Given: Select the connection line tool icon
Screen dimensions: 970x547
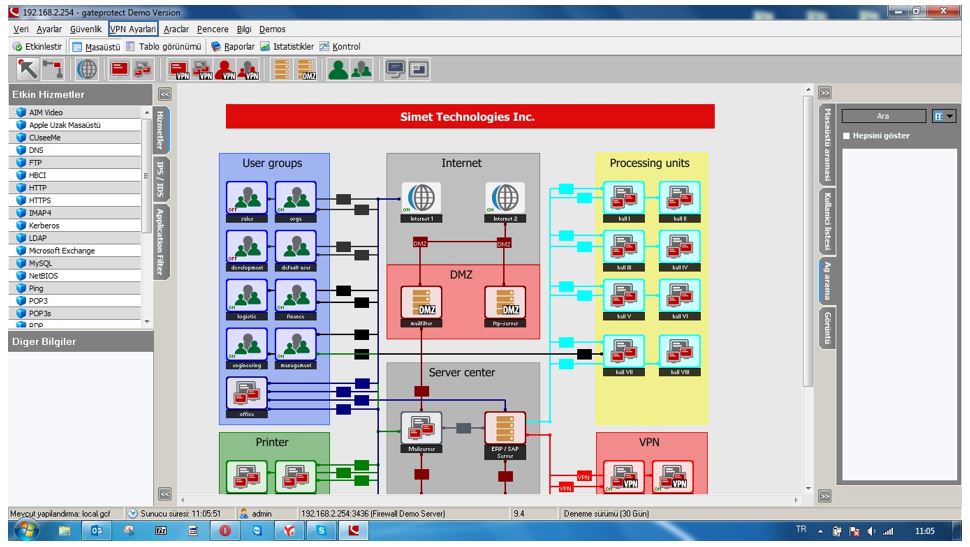Looking at the screenshot, I should 52,69.
